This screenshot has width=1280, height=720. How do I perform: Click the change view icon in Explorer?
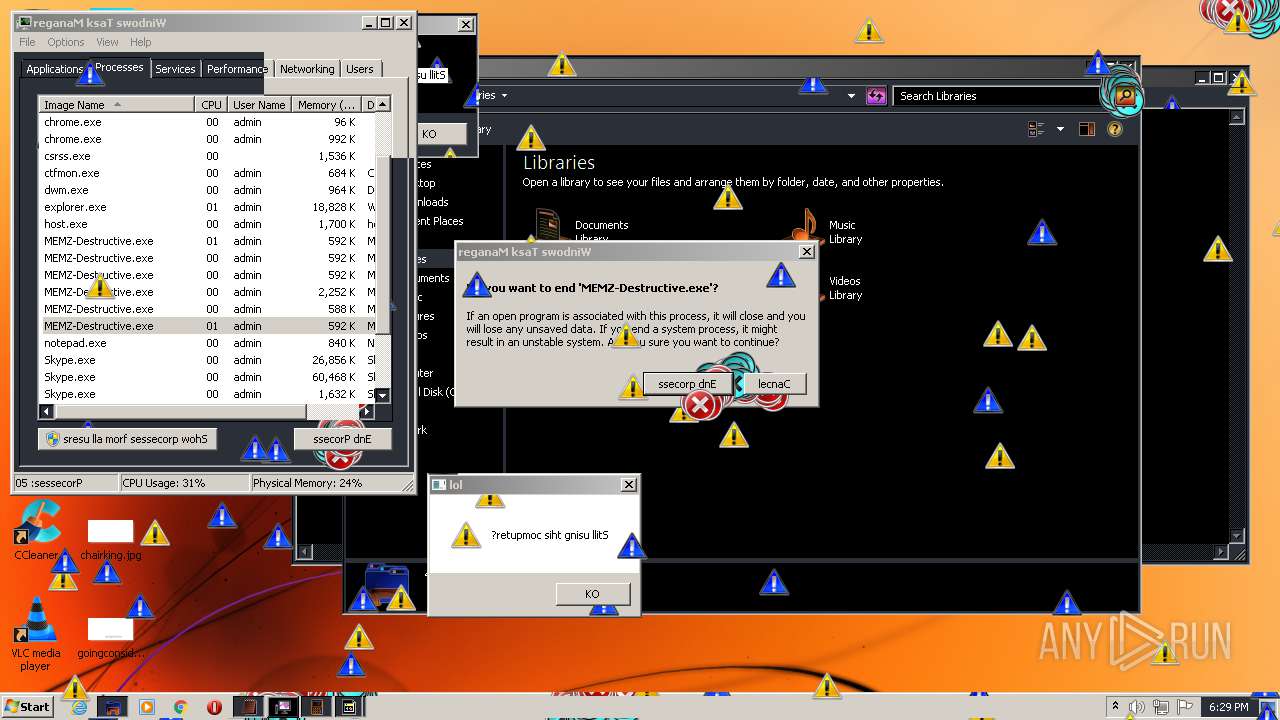1037,129
